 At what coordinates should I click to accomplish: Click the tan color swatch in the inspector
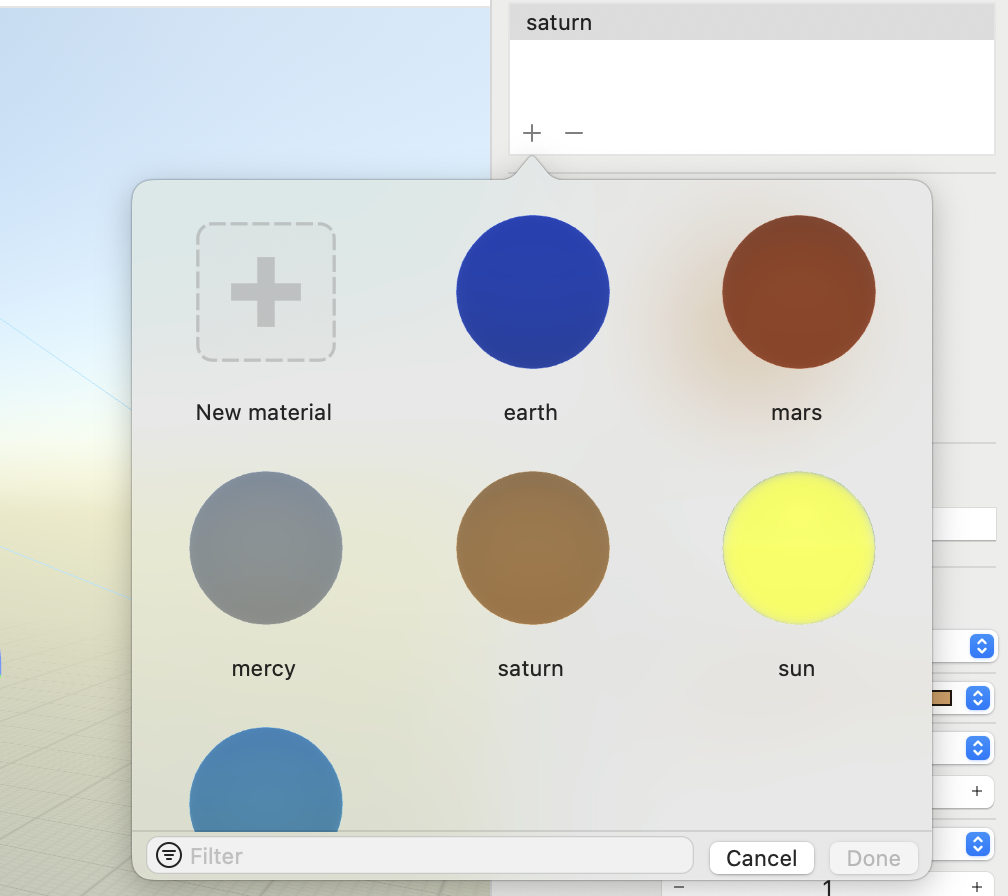coord(941,698)
